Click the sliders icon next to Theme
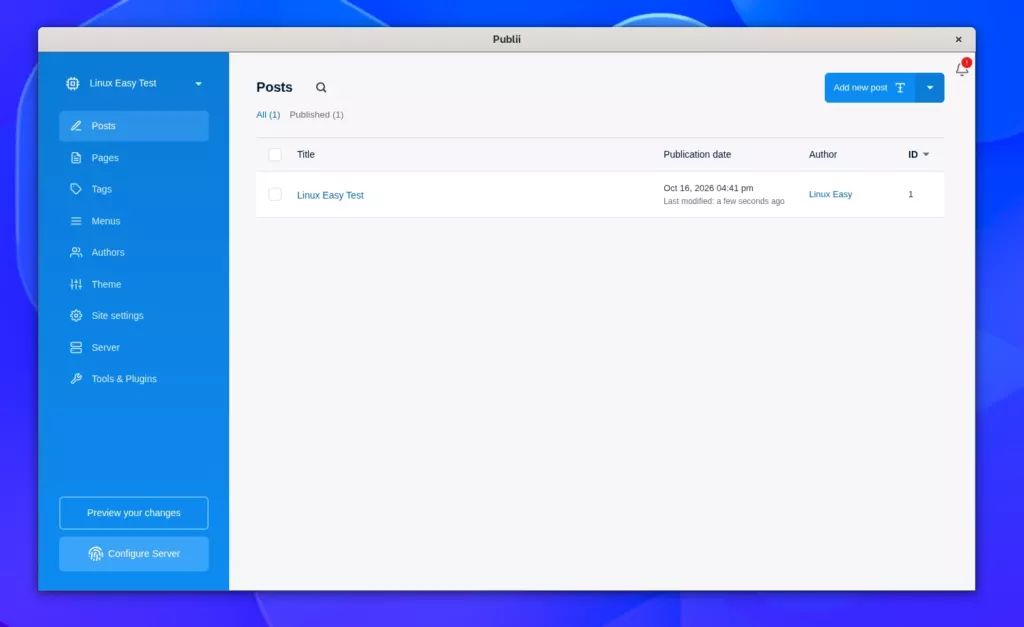Image resolution: width=1024 pixels, height=627 pixels. coord(76,284)
